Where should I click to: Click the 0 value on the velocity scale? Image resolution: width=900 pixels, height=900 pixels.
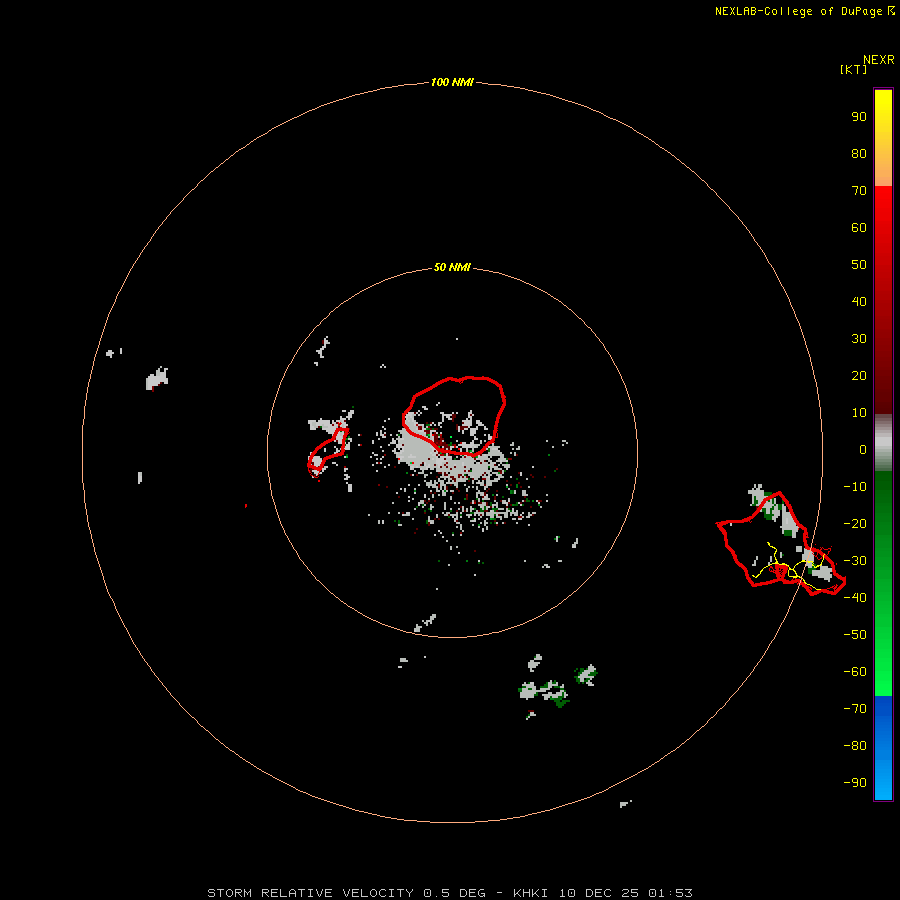[863, 450]
